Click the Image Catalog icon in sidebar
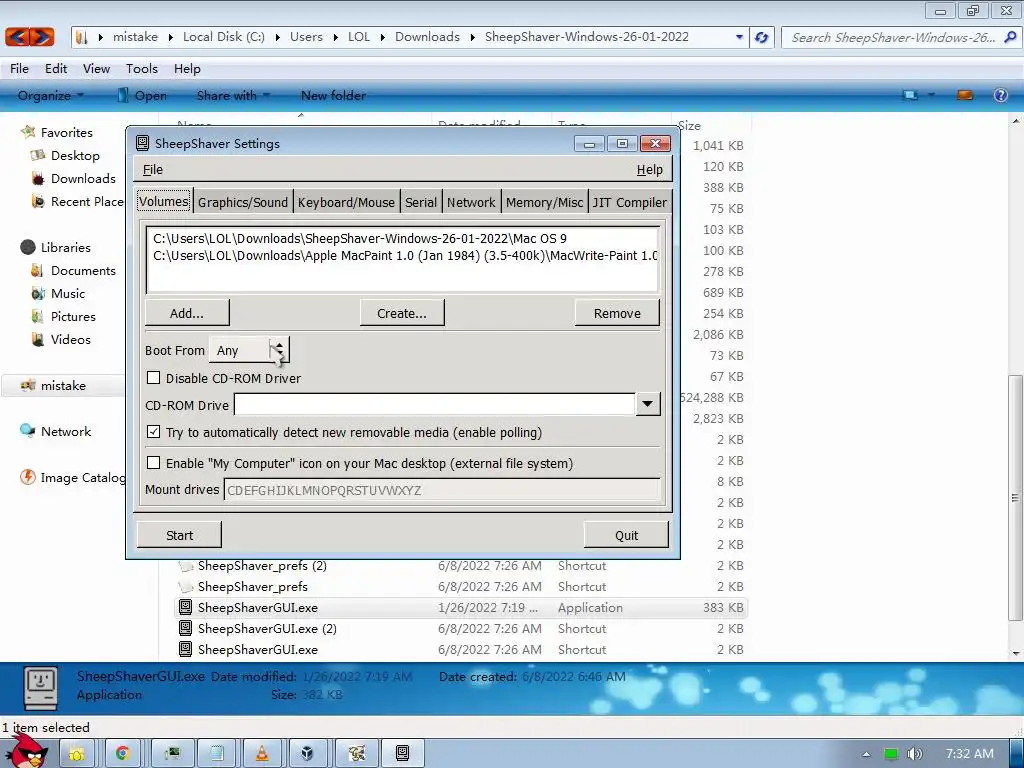This screenshot has height=768, width=1024. [x=27, y=477]
